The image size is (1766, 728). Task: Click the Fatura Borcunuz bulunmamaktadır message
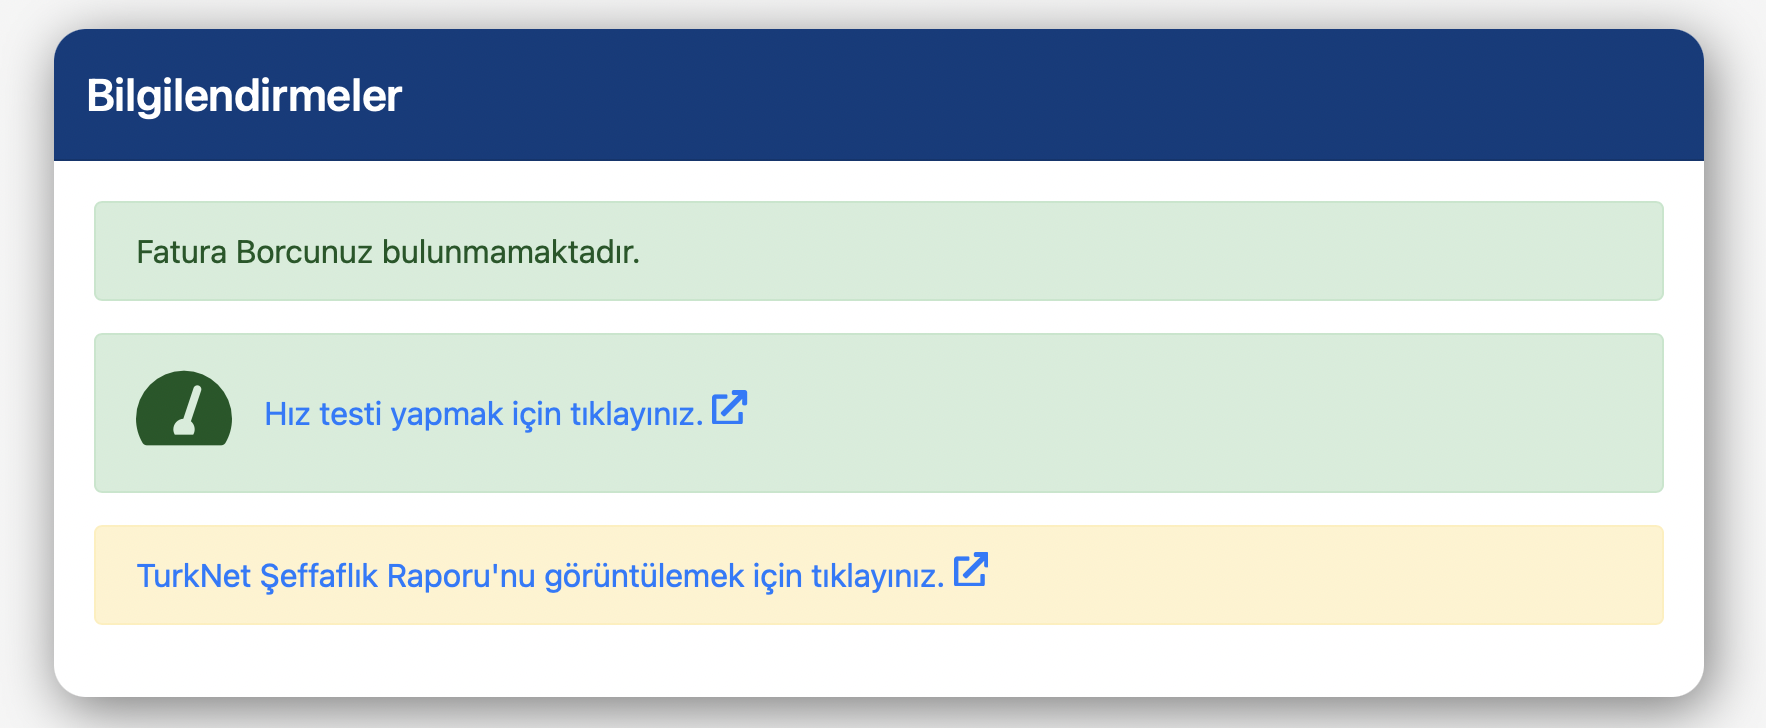[388, 251]
